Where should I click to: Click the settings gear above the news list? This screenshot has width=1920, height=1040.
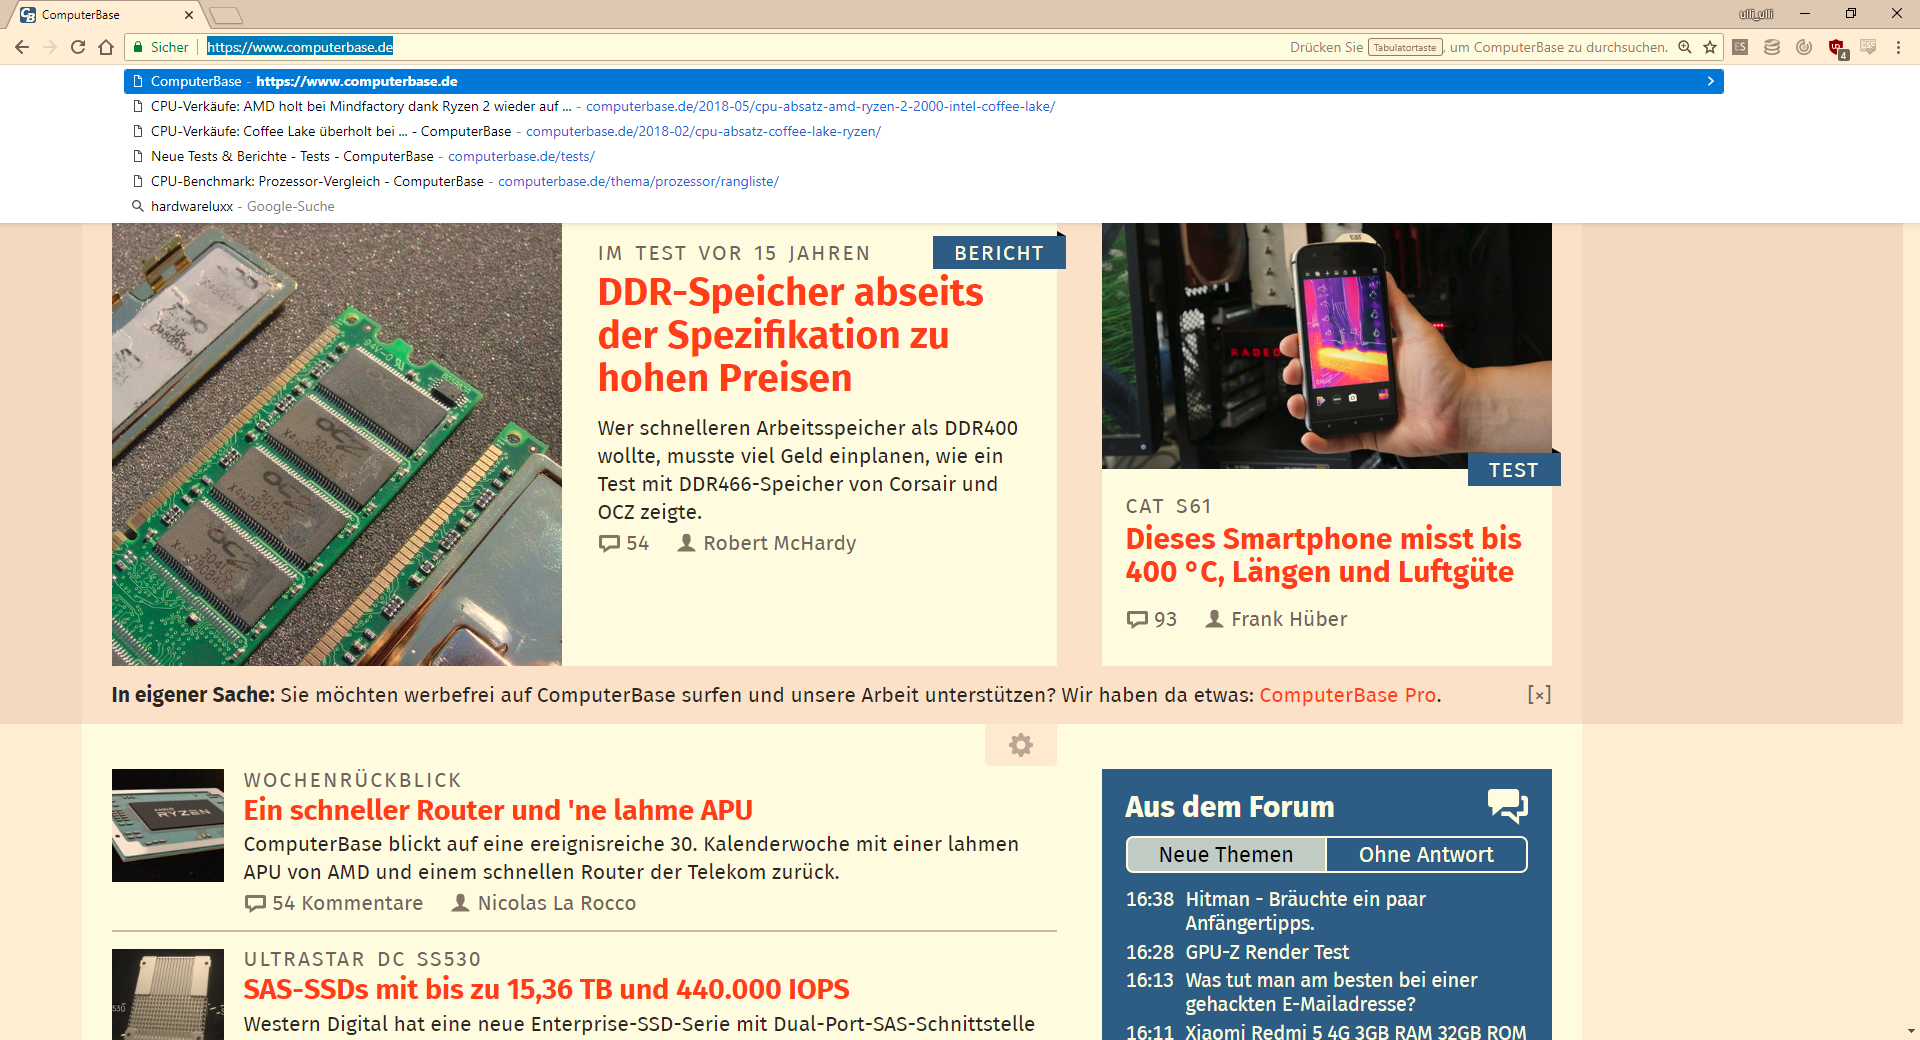(1021, 745)
